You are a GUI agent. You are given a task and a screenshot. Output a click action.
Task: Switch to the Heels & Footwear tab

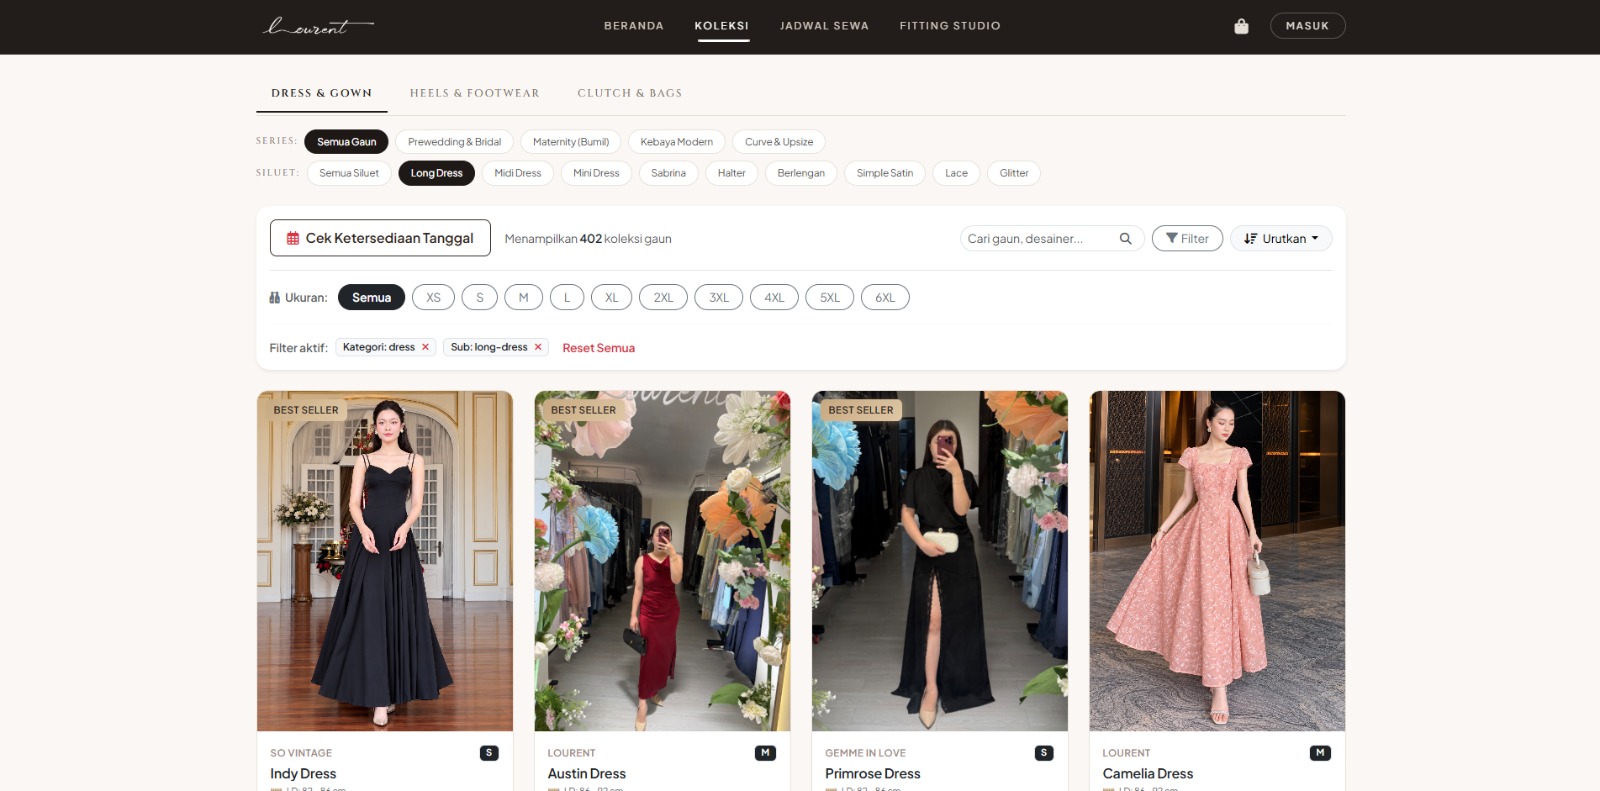coord(474,93)
